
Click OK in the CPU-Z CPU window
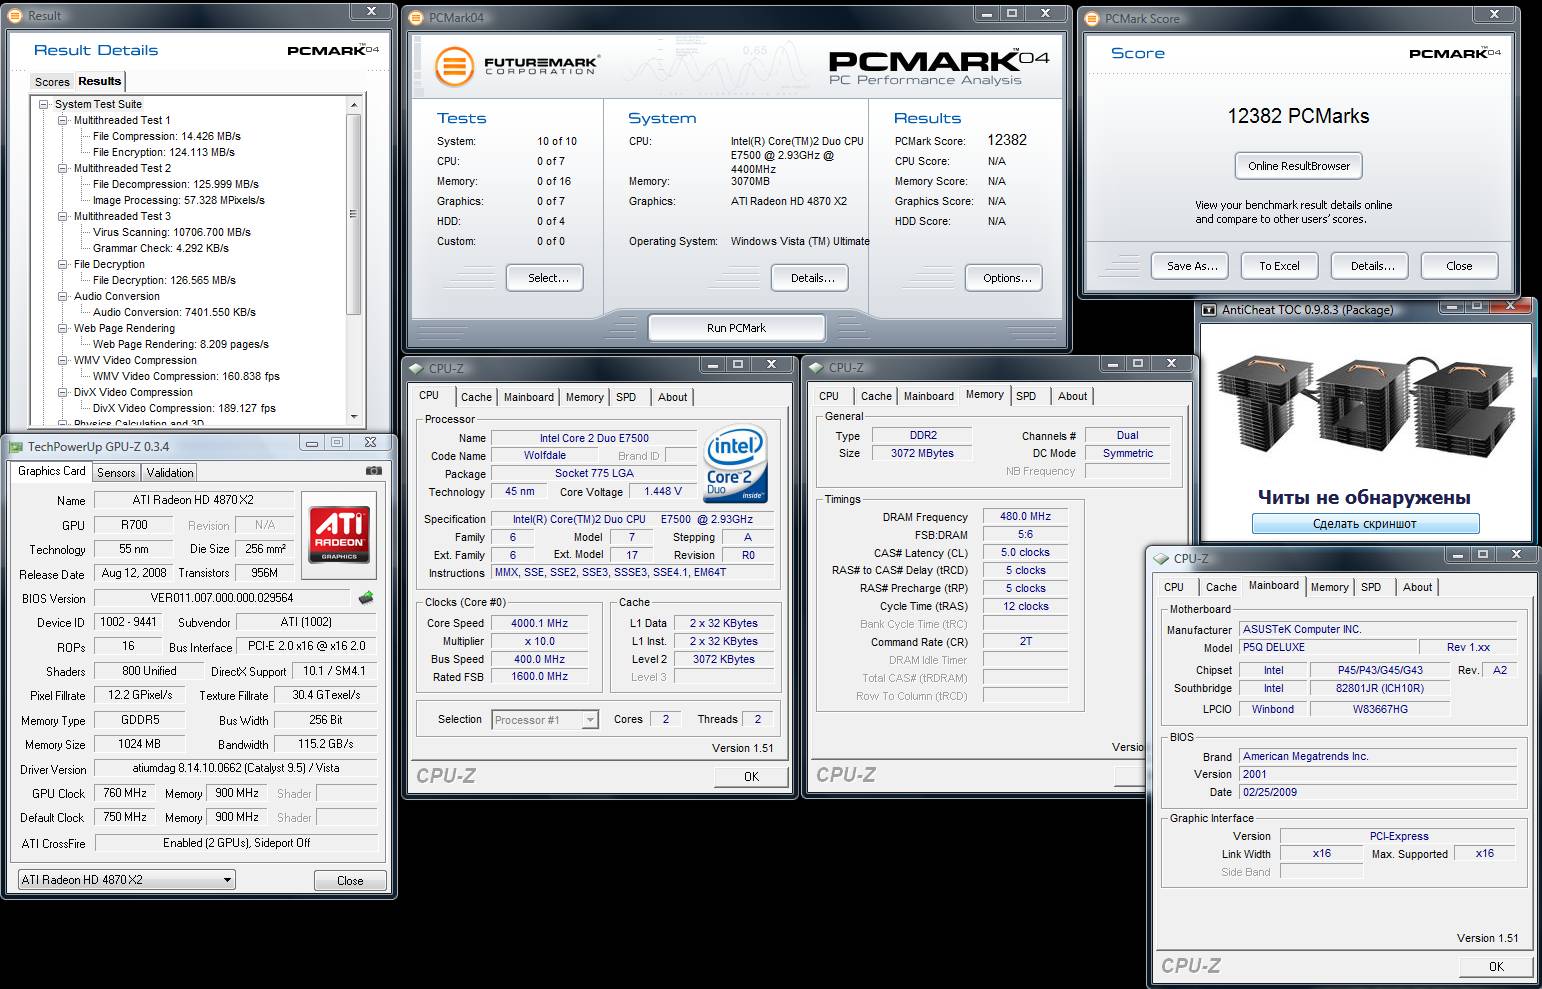point(751,776)
